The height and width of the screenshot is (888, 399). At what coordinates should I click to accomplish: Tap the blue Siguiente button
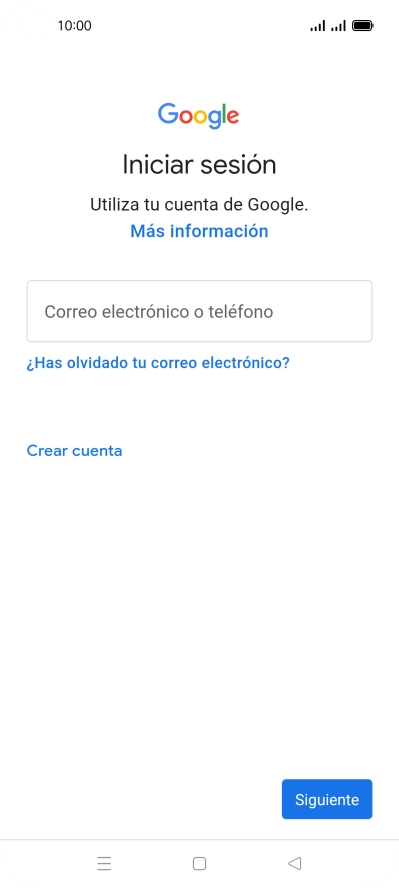pos(327,799)
